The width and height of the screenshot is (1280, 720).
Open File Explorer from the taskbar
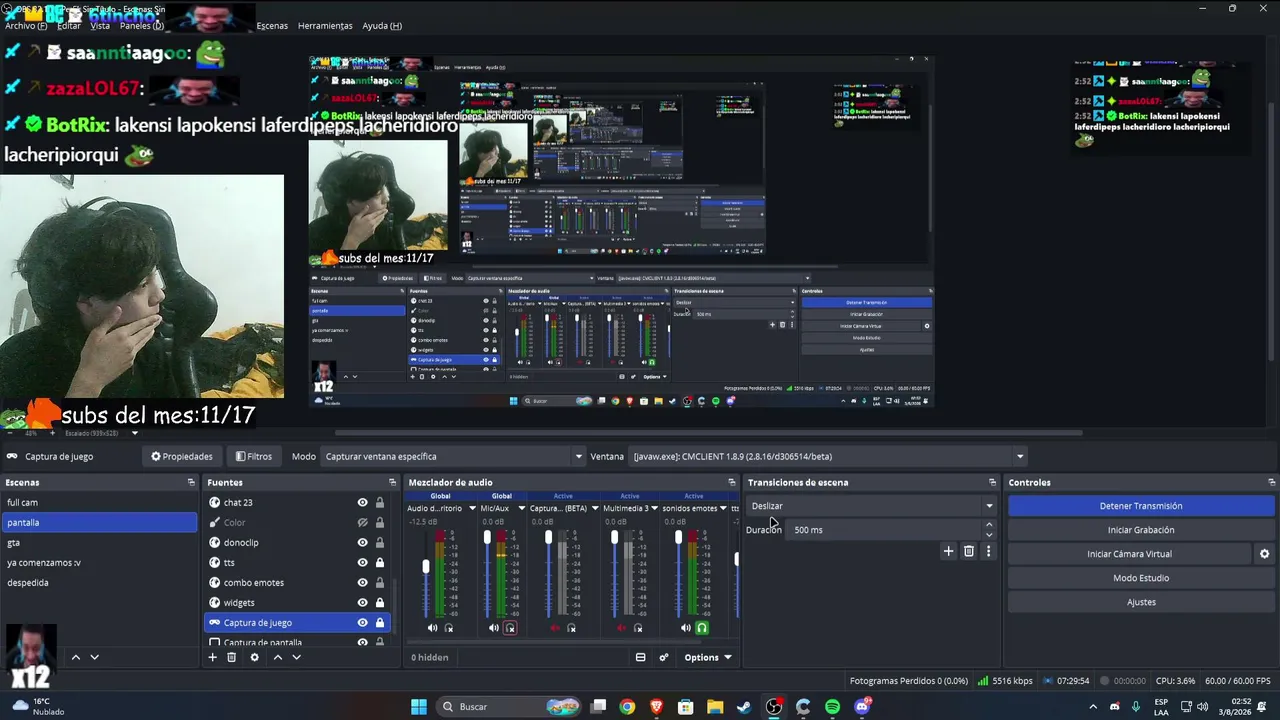point(715,707)
